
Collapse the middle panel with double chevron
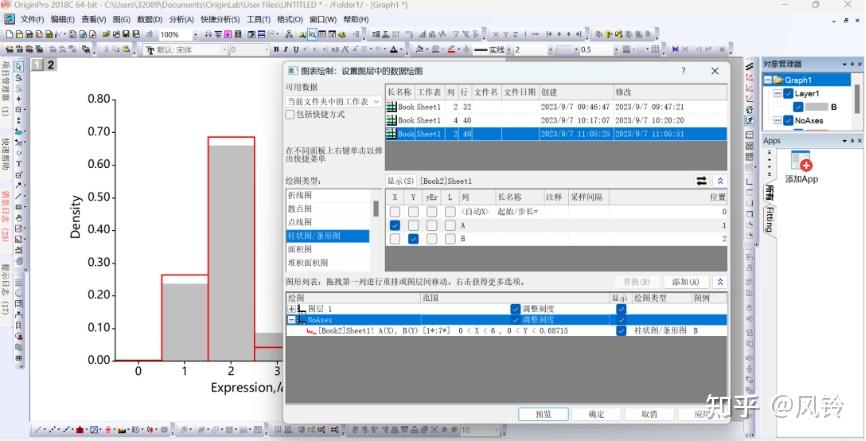coord(720,181)
